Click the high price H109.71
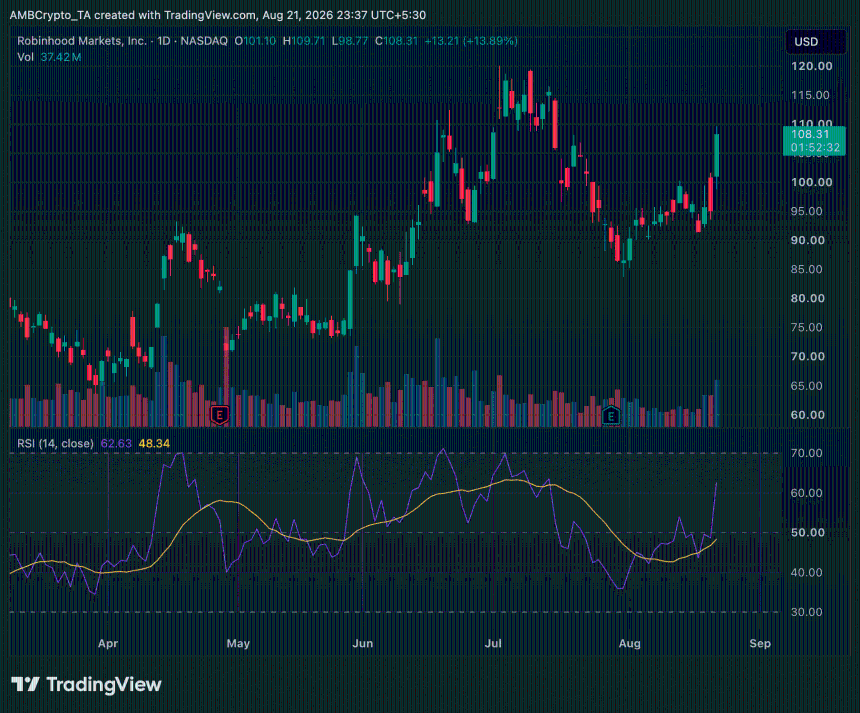860x713 pixels. click(x=304, y=41)
